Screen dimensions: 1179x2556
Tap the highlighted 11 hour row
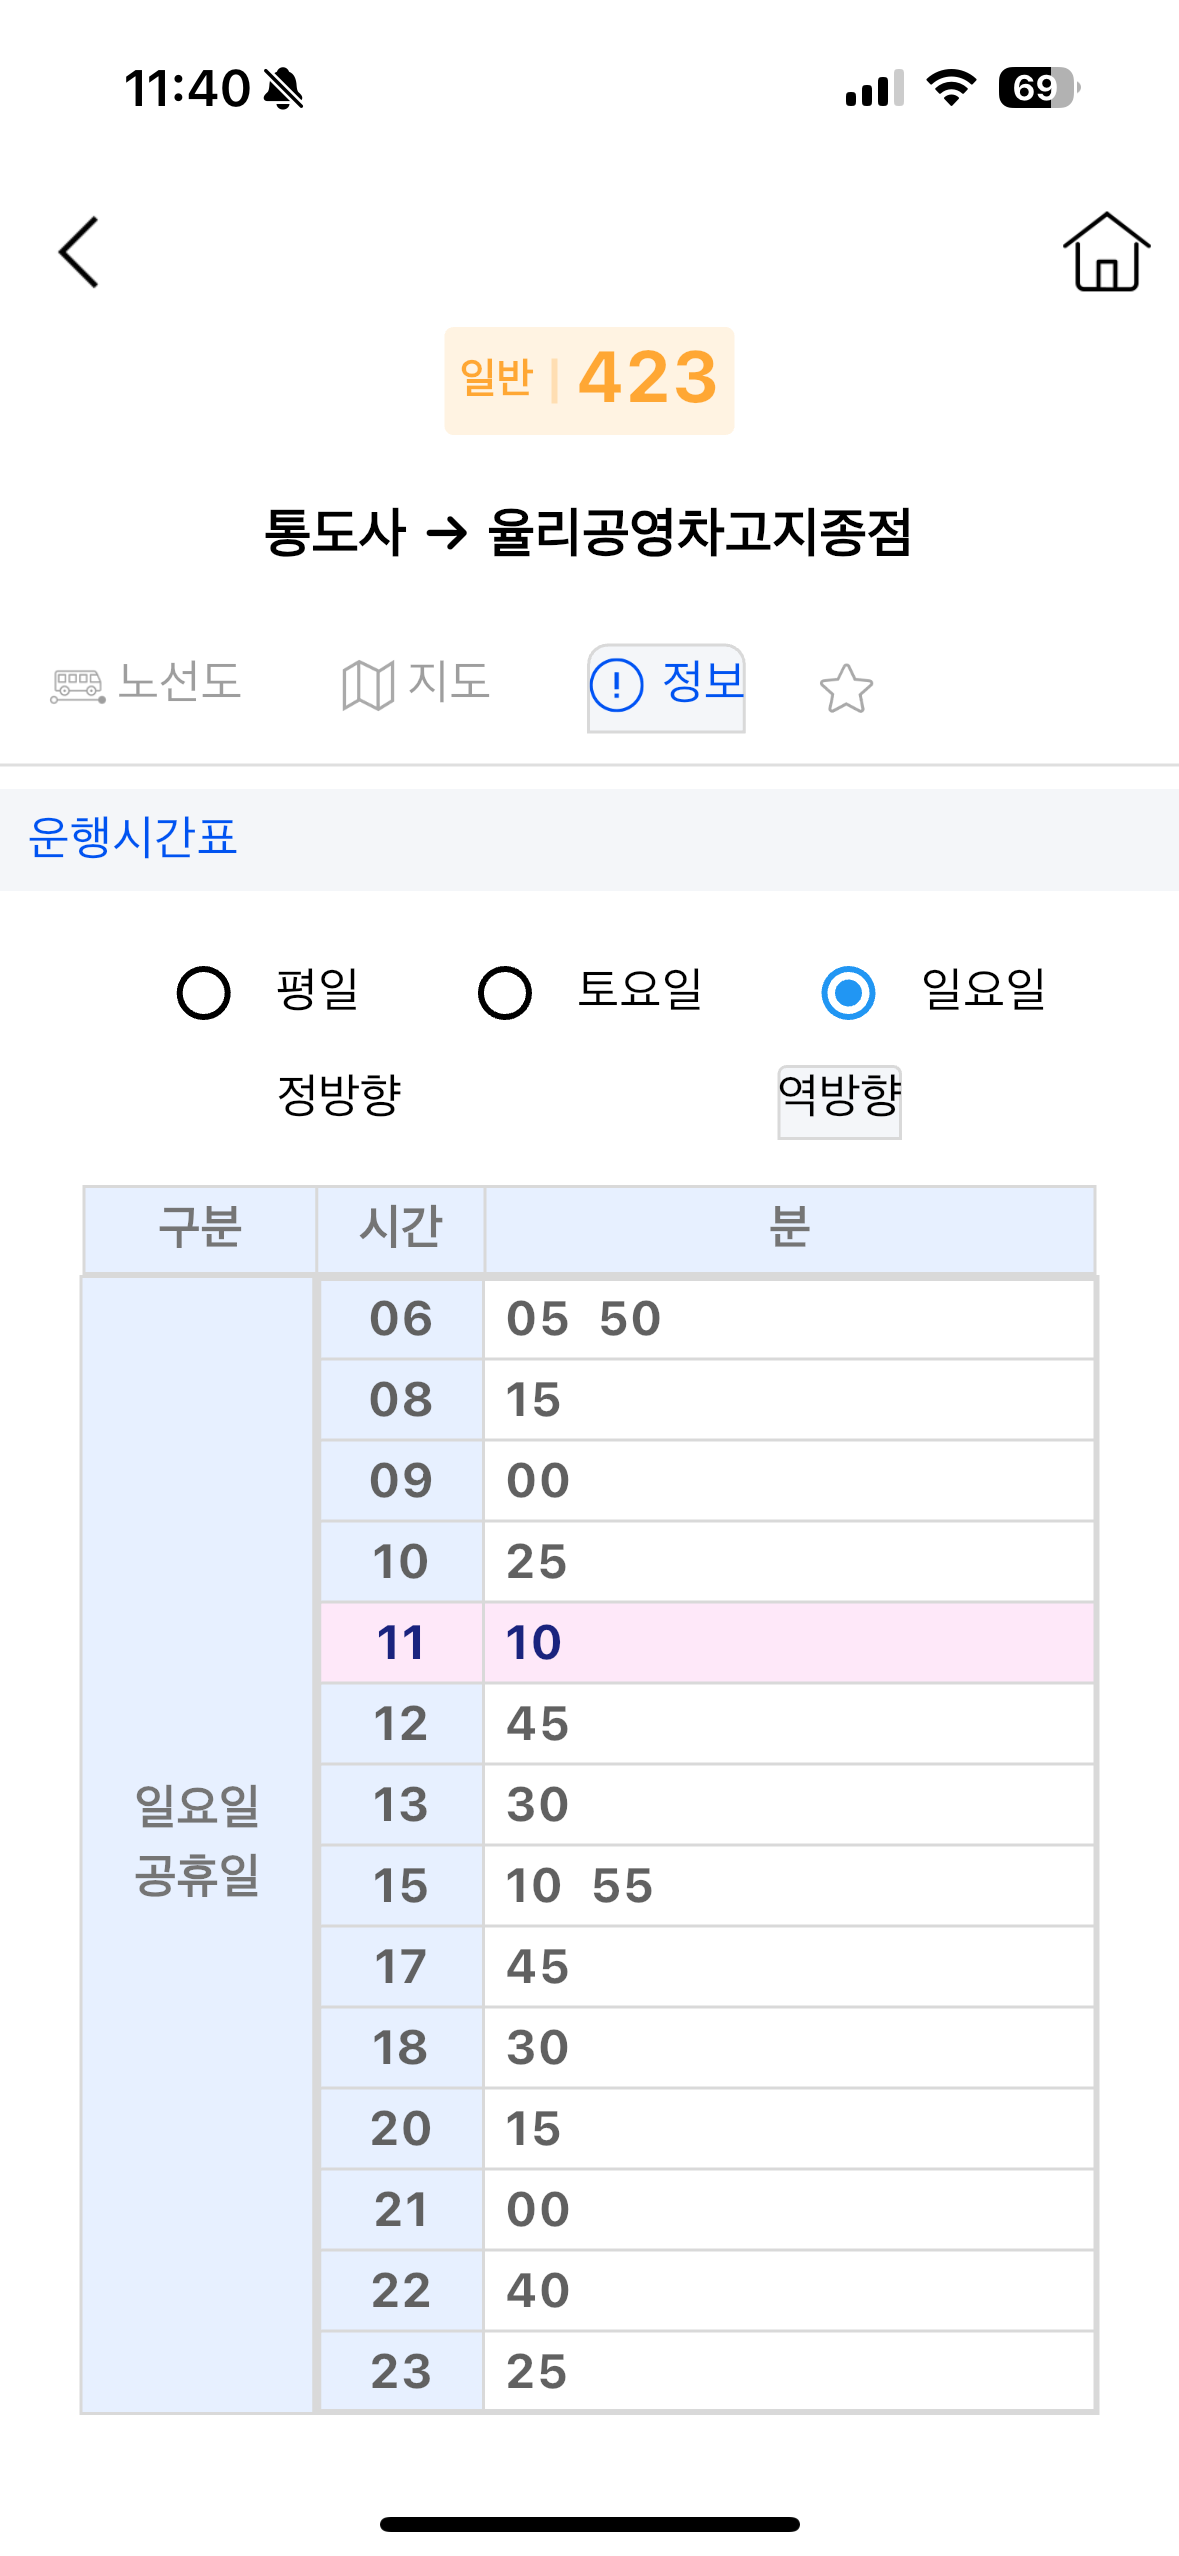706,1643
